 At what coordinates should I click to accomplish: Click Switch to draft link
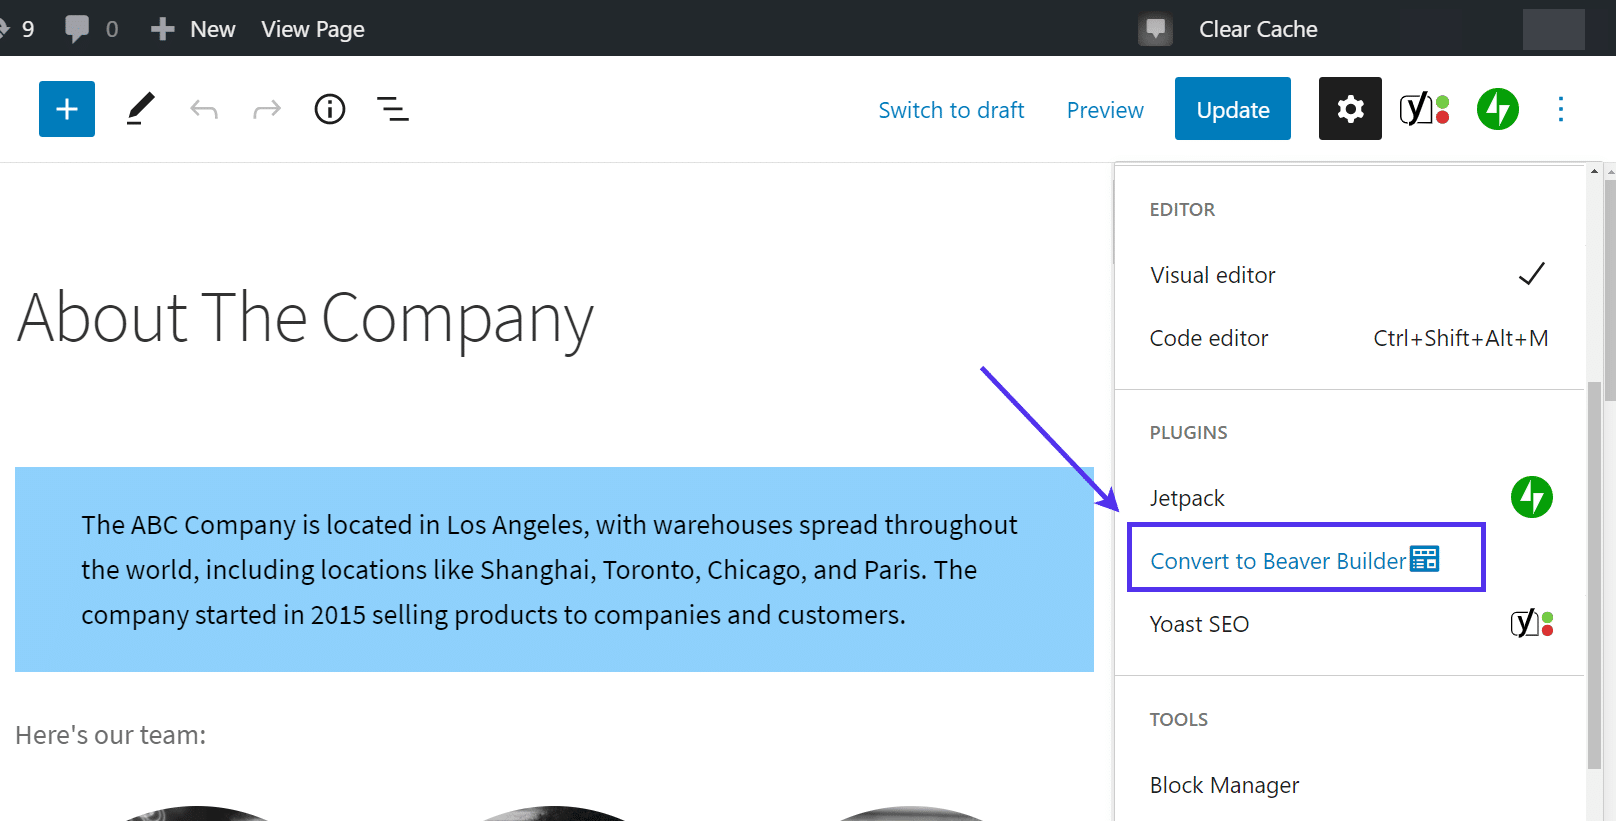pos(951,110)
